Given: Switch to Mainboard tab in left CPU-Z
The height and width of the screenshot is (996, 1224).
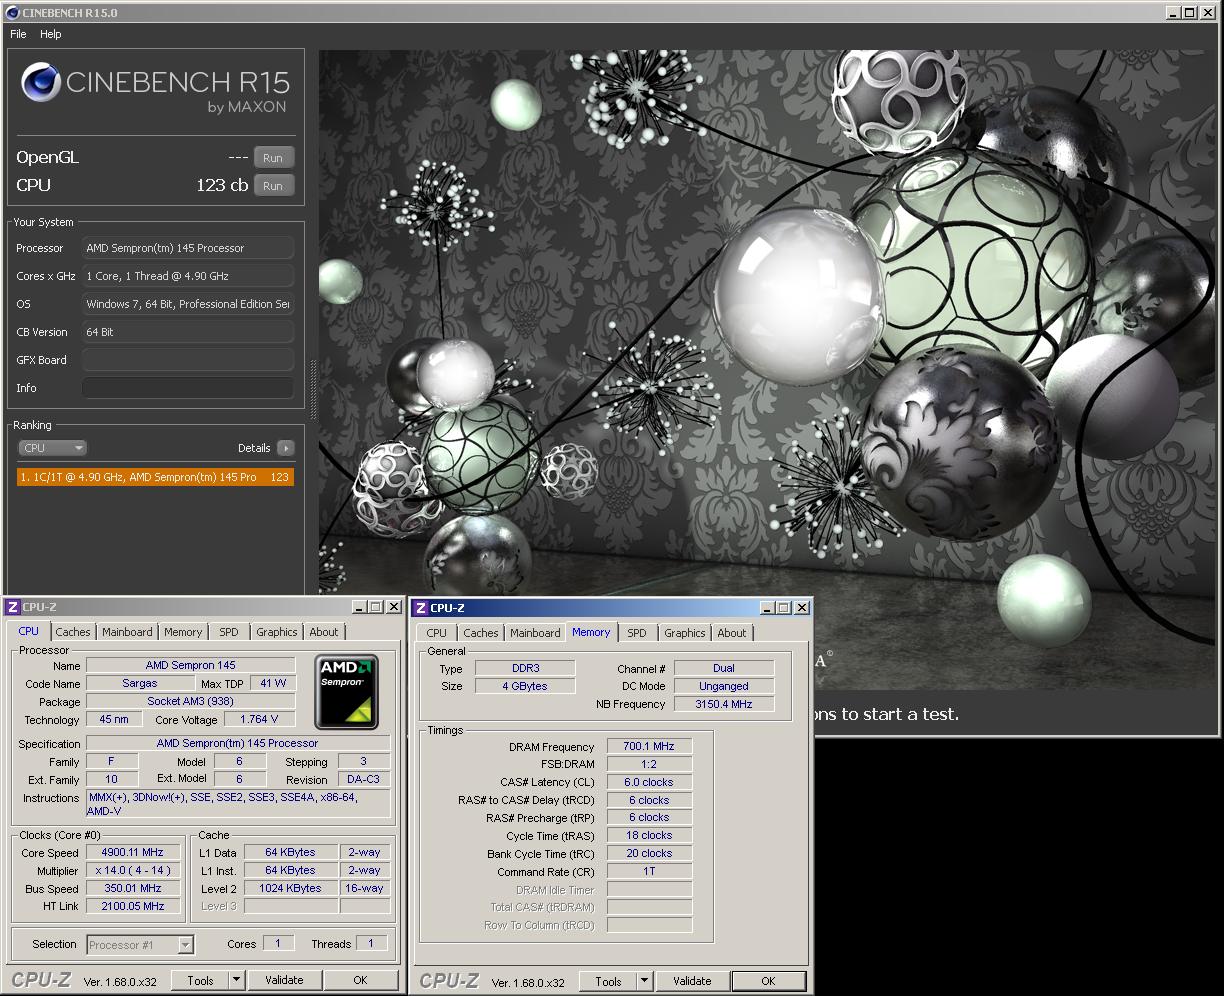Looking at the screenshot, I should 128,632.
